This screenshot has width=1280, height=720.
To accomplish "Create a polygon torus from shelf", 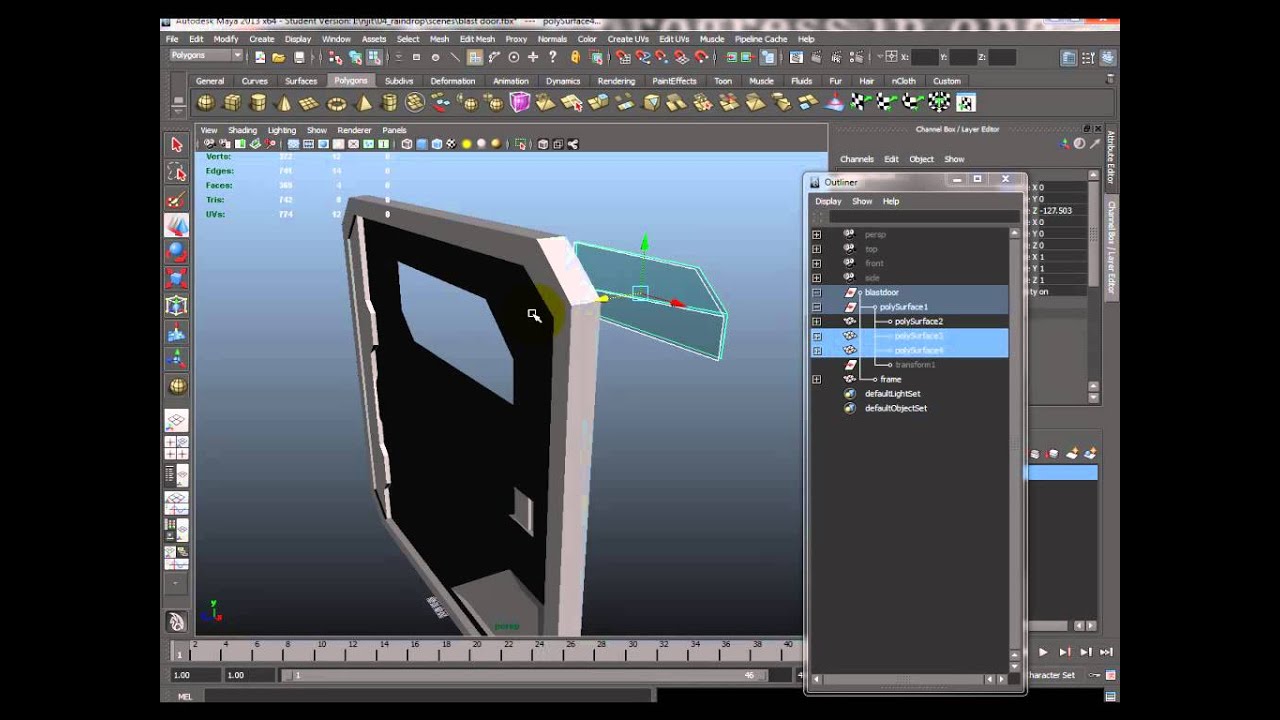I will 337,102.
